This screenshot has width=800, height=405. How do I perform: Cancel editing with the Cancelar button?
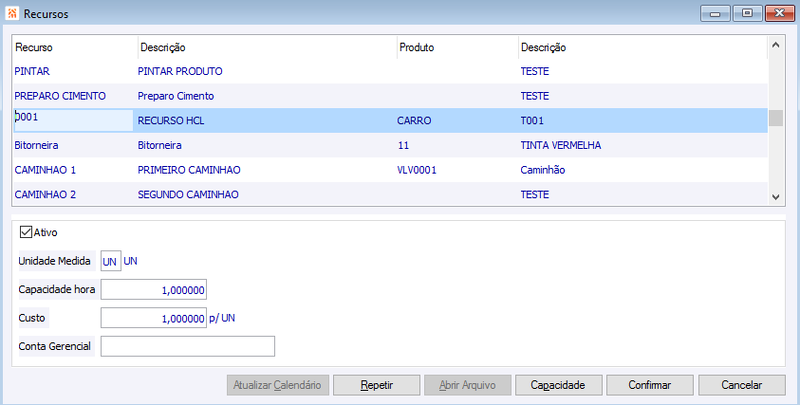pyautogui.click(x=741, y=385)
